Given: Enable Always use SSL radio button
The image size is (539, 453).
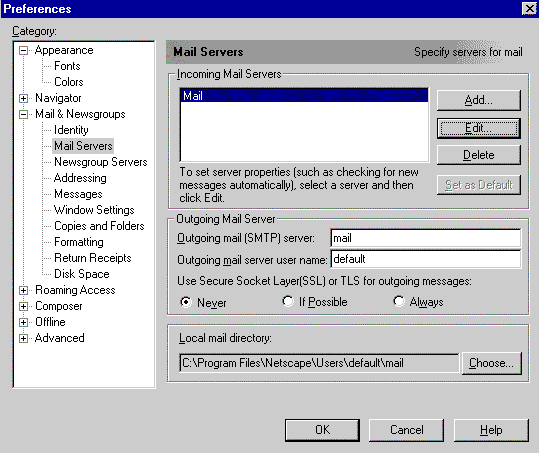Looking at the screenshot, I should pyautogui.click(x=398, y=301).
